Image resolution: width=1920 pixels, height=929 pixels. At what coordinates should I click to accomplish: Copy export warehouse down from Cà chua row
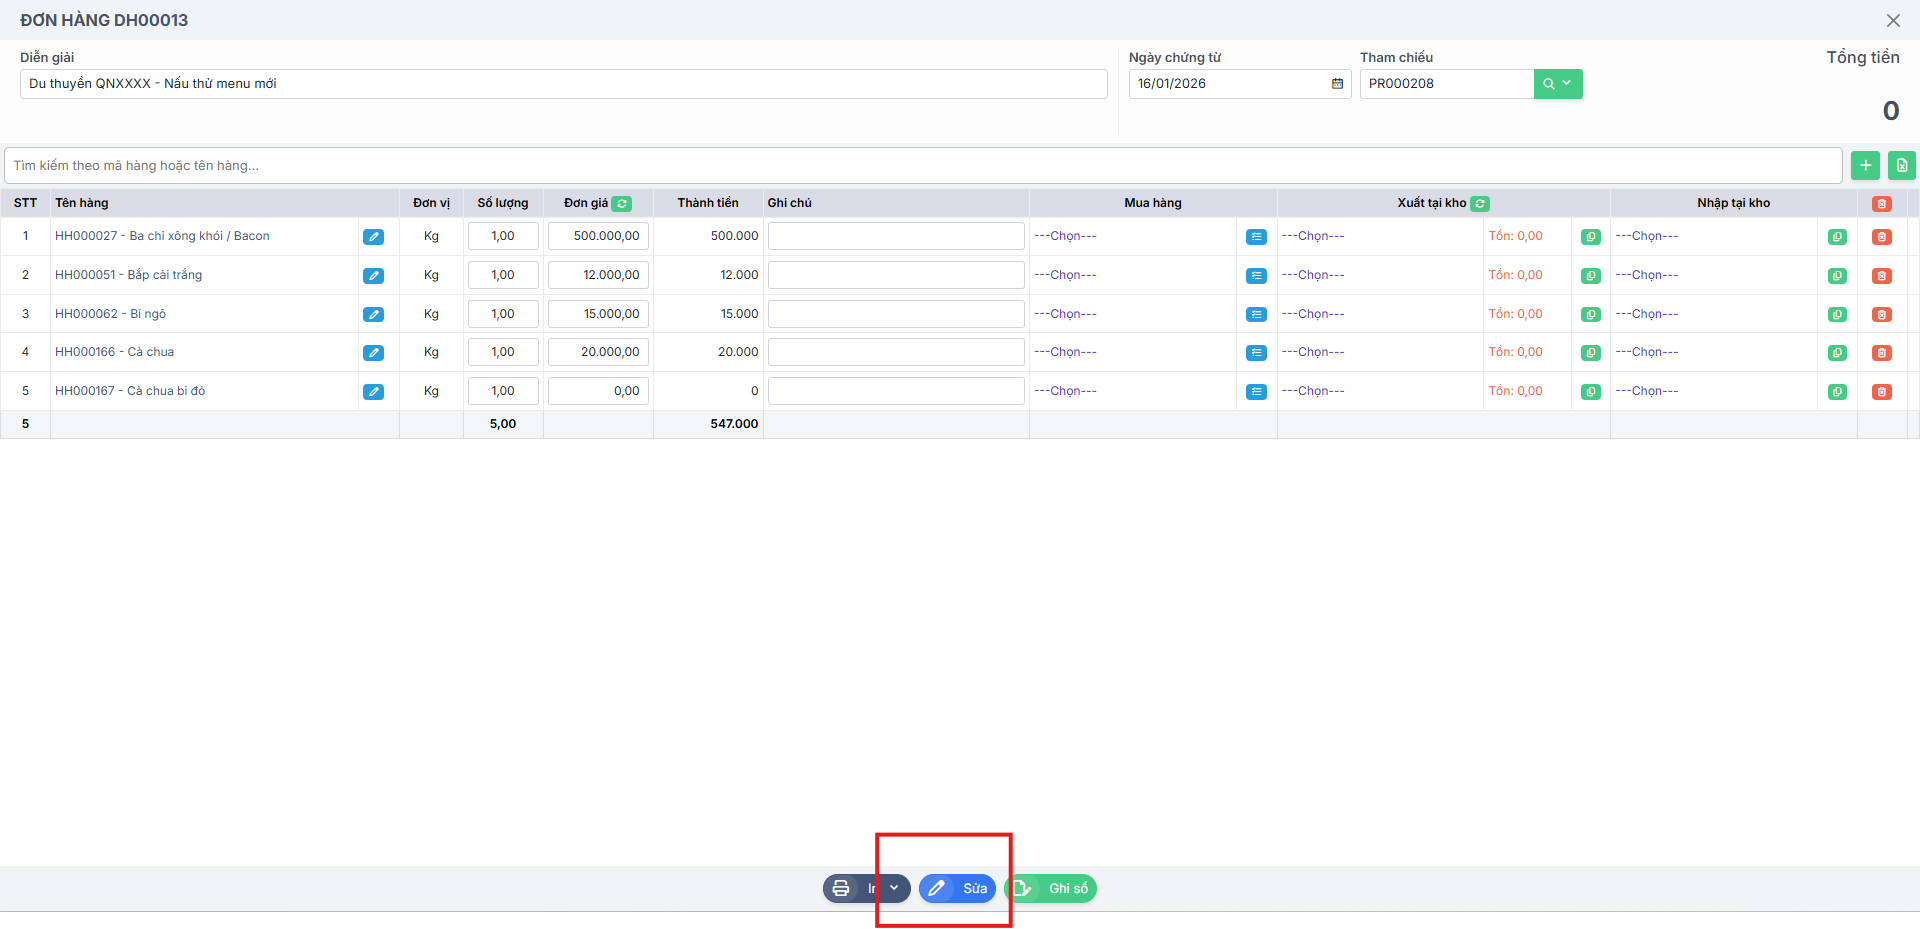click(1590, 353)
